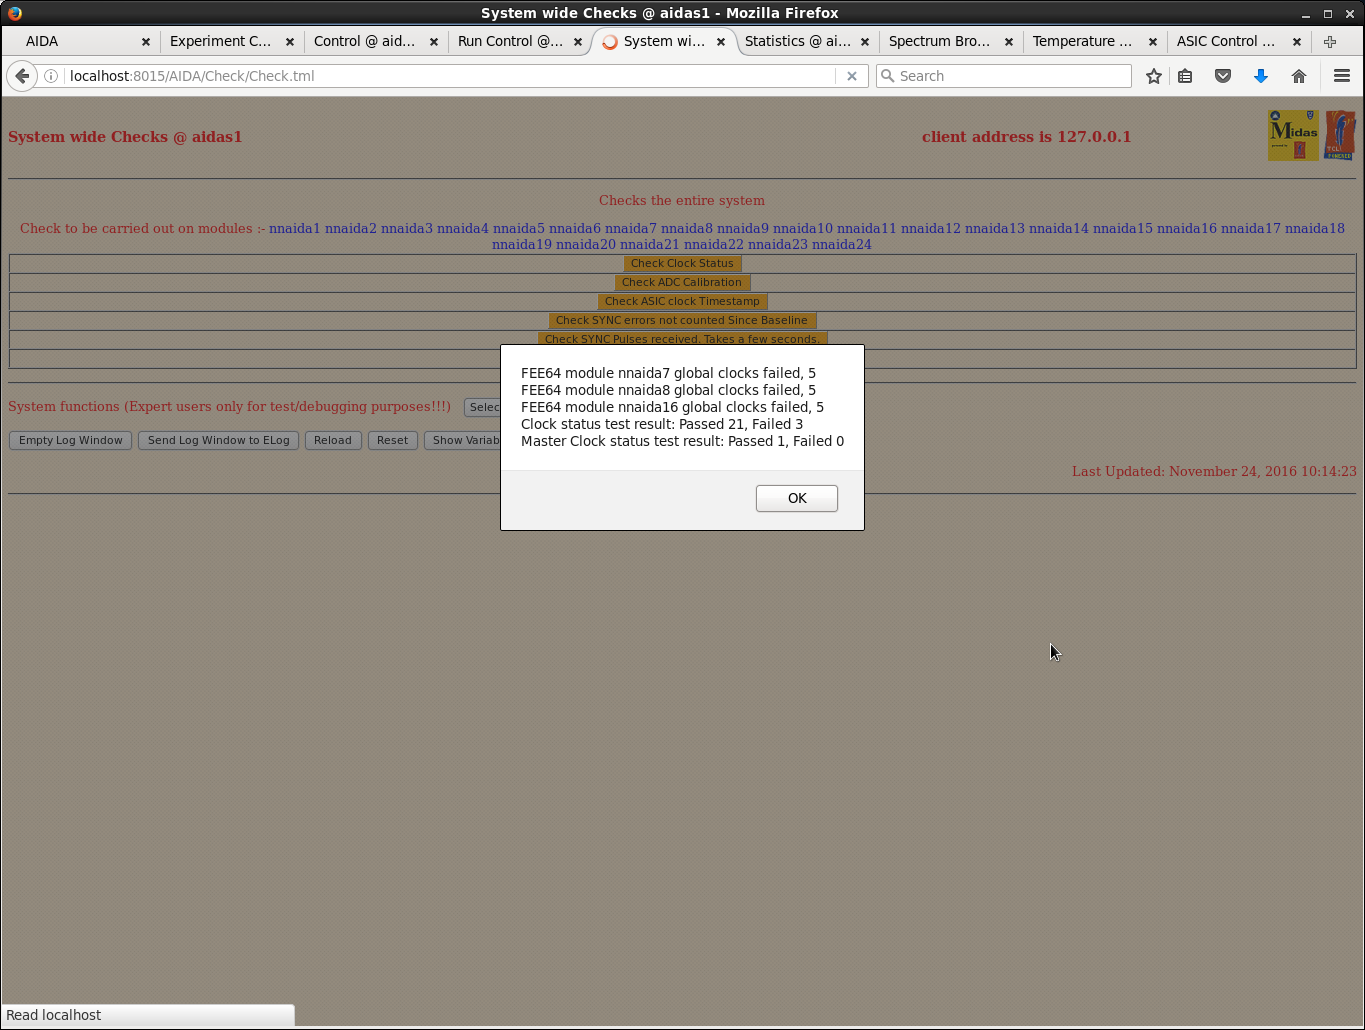Close the Temperature tab

tap(1153, 42)
